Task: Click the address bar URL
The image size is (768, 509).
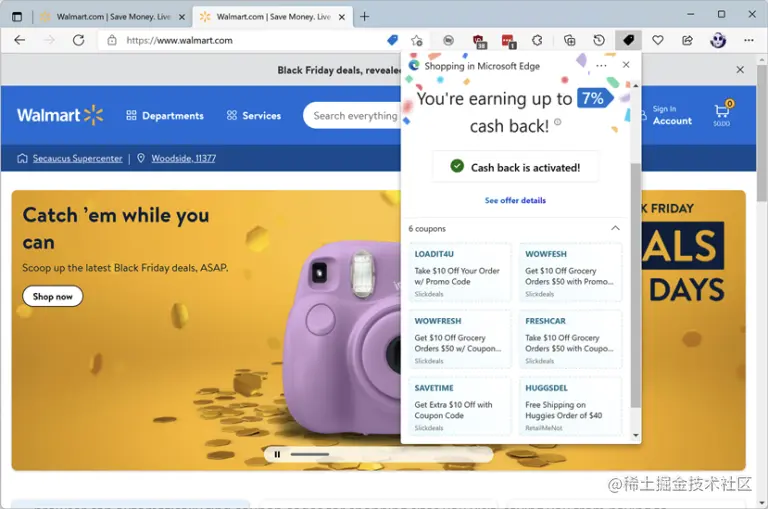Action: (179, 40)
